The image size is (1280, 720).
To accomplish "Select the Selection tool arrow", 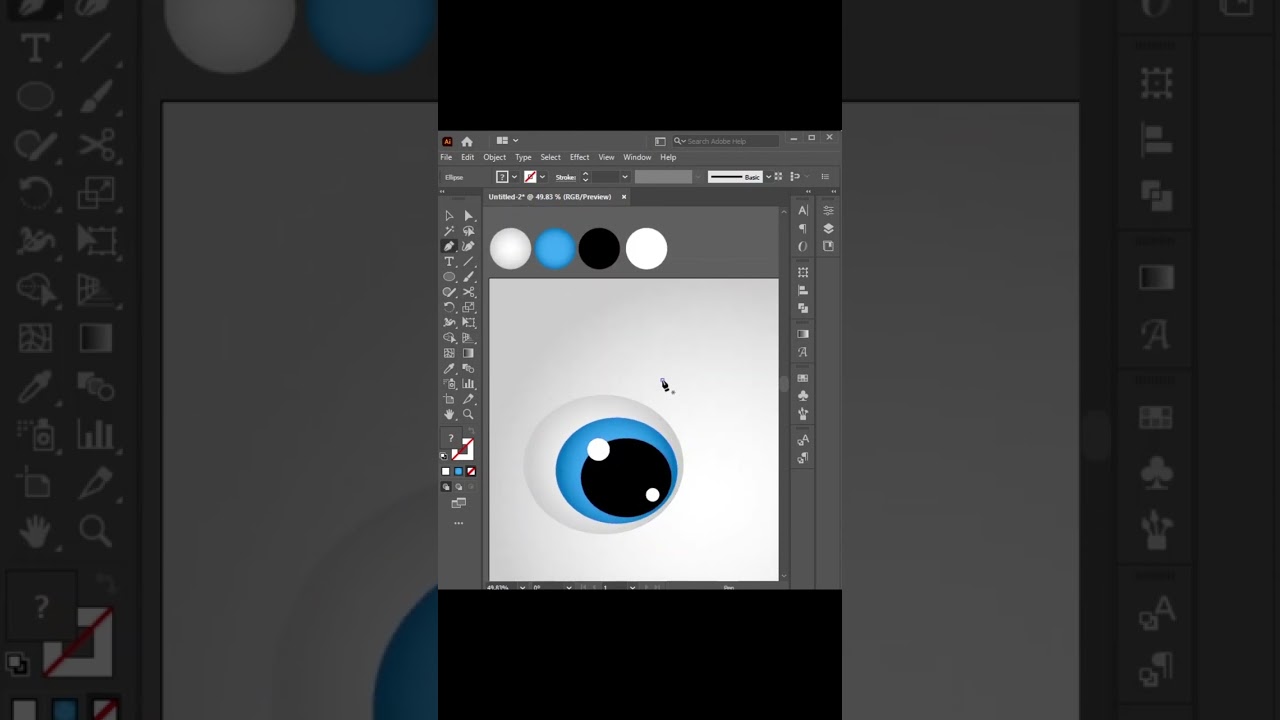I will click(449, 216).
